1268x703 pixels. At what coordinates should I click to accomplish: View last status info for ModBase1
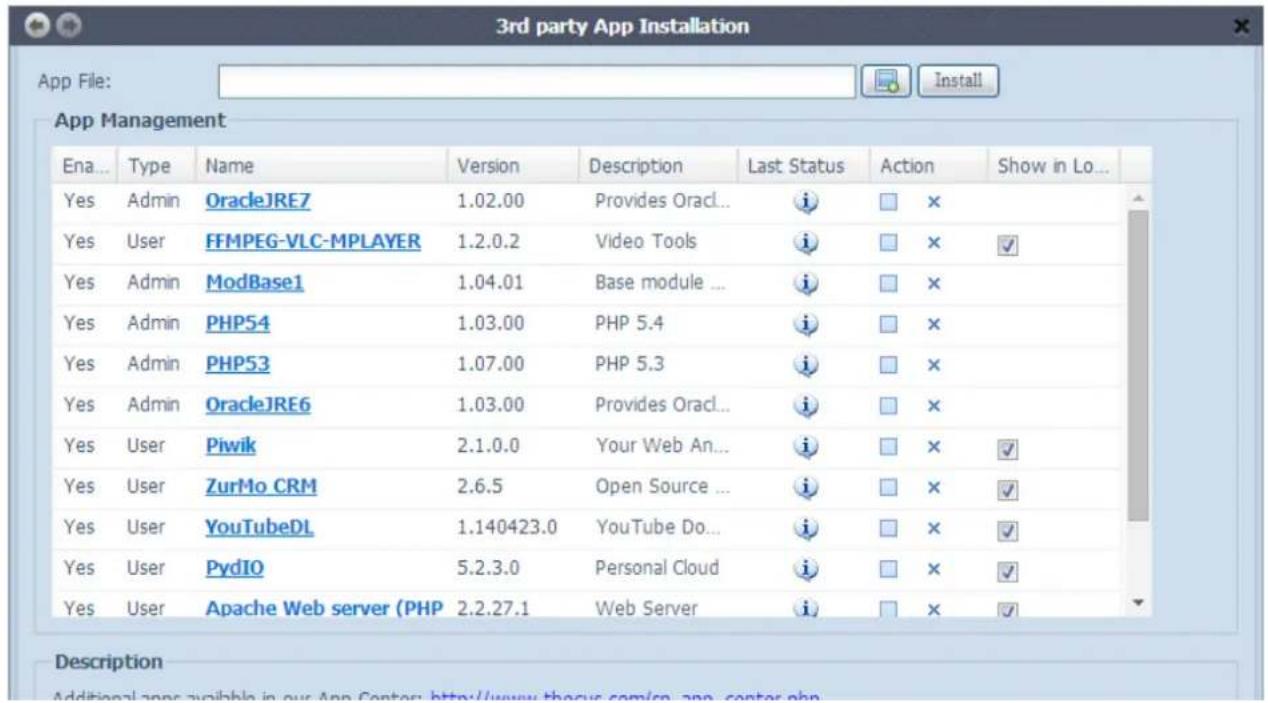pyautogui.click(x=807, y=283)
